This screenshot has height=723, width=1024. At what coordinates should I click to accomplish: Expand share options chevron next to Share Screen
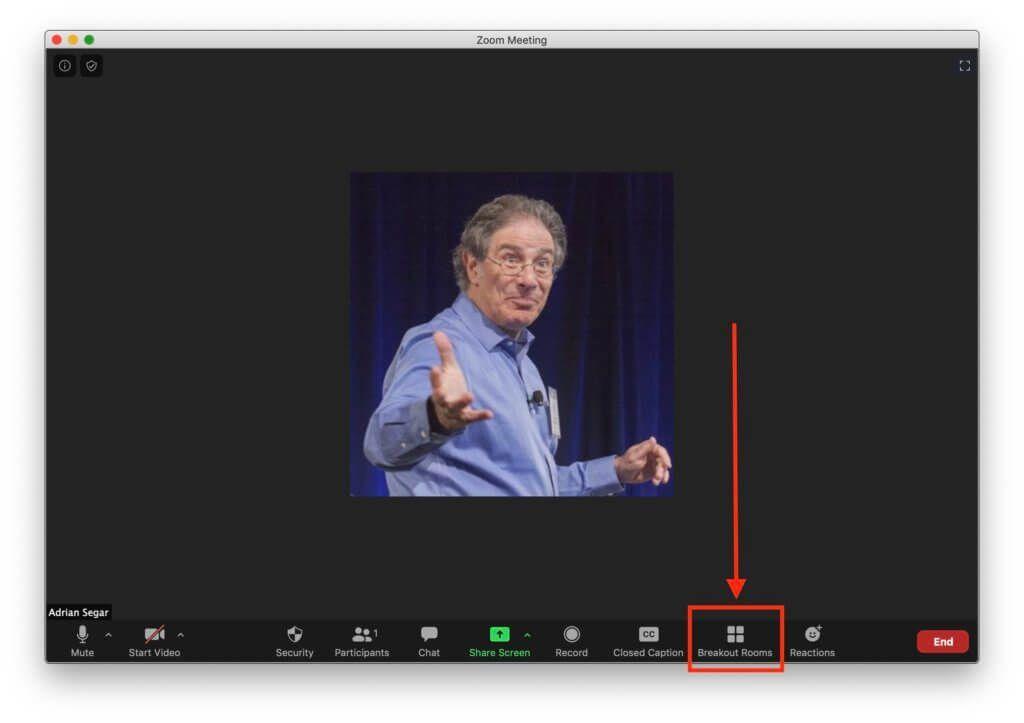(x=528, y=634)
